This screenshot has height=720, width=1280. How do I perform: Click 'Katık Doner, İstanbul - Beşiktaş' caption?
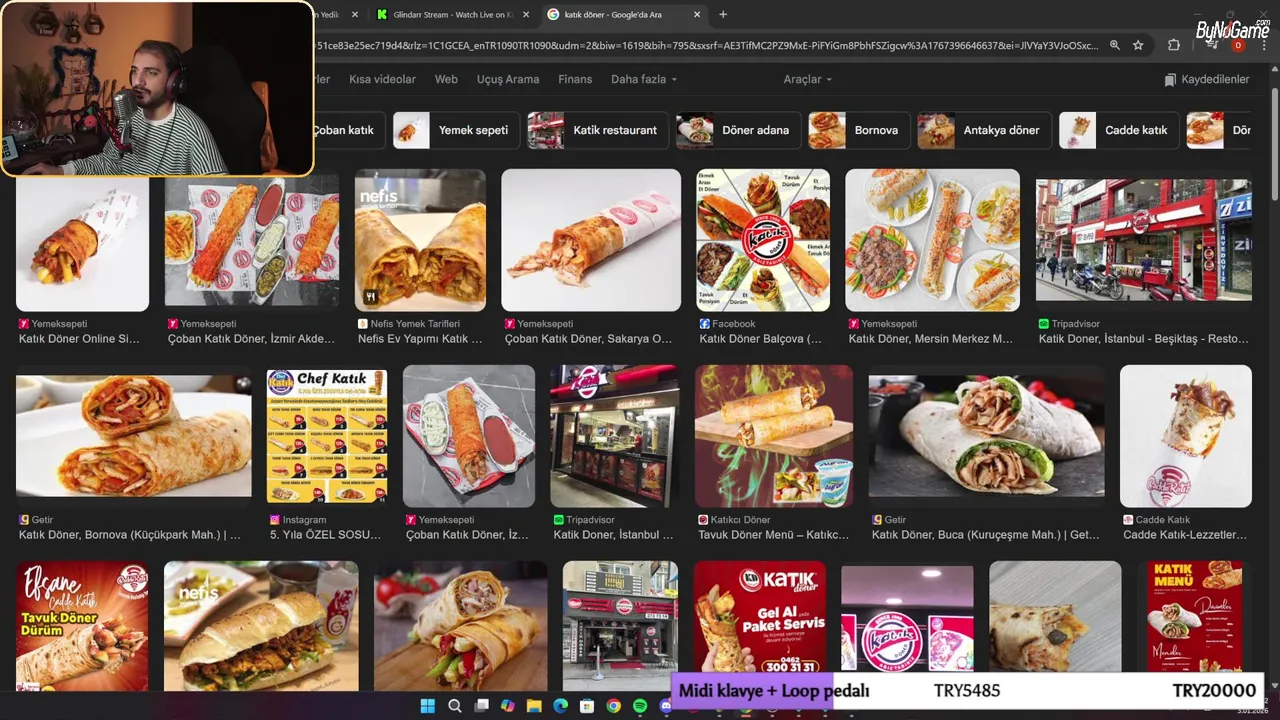pos(1144,339)
